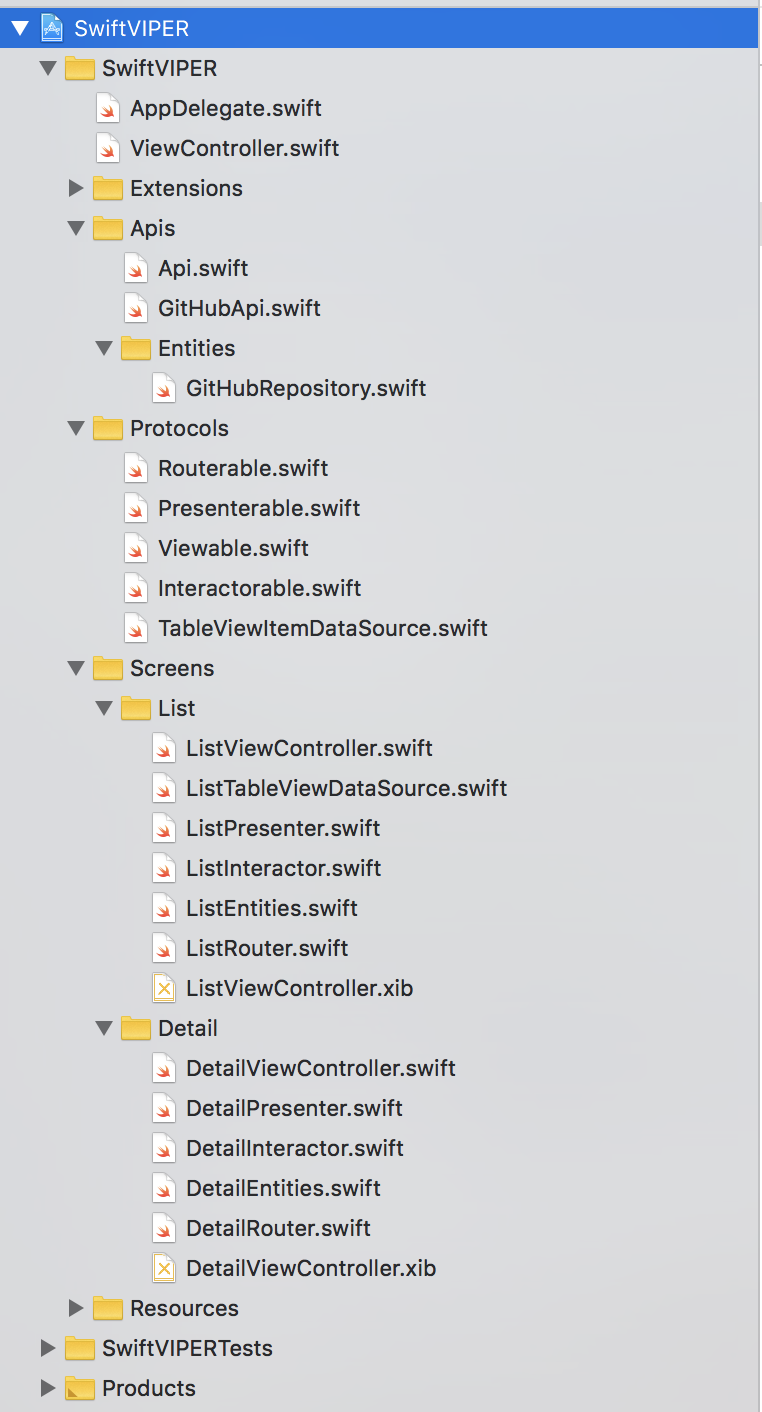Screen dimensions: 762x1412
Task: Collapse the List folder triangle
Action: 103,709
